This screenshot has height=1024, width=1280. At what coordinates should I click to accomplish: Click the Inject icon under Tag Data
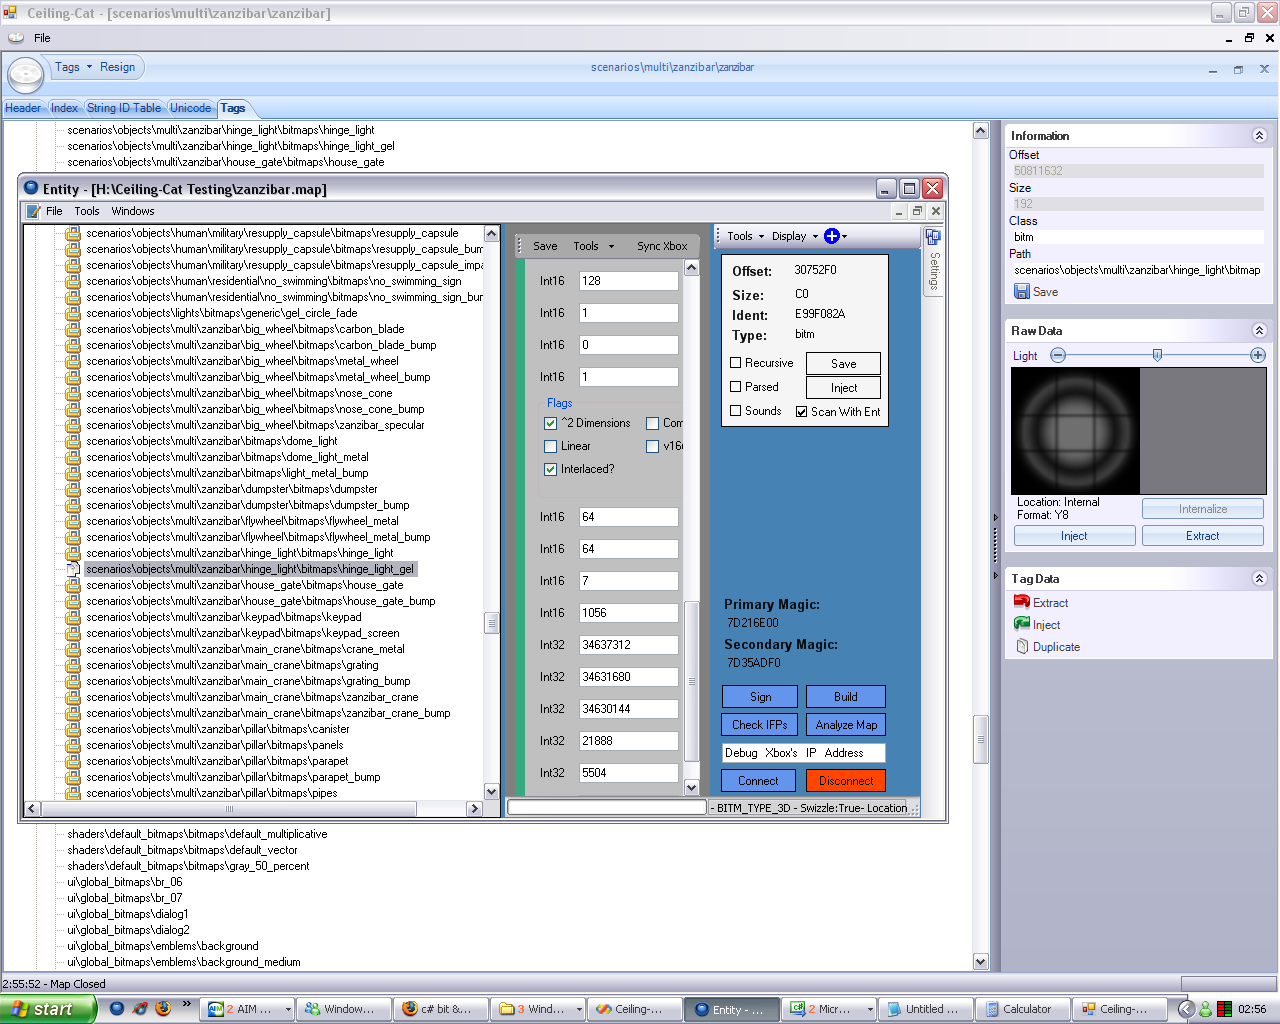[1021, 624]
